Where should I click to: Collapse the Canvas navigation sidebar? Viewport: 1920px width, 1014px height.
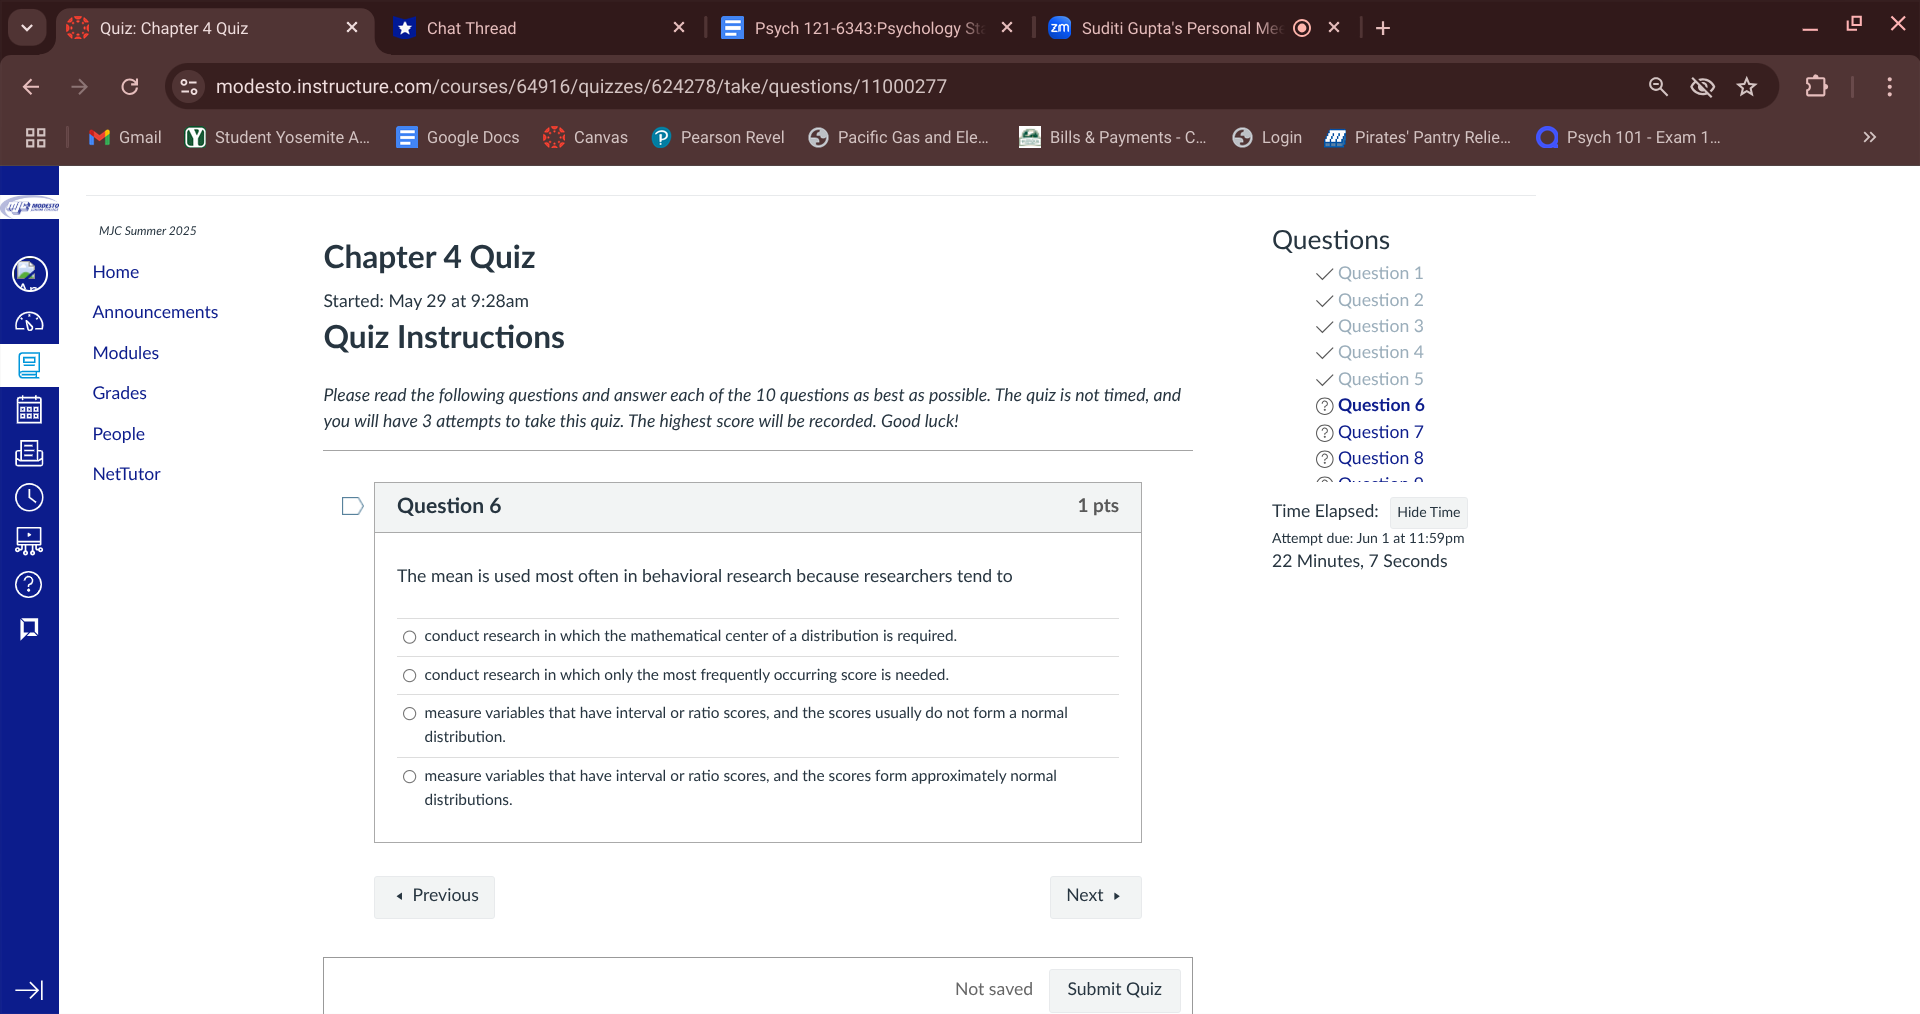30,989
